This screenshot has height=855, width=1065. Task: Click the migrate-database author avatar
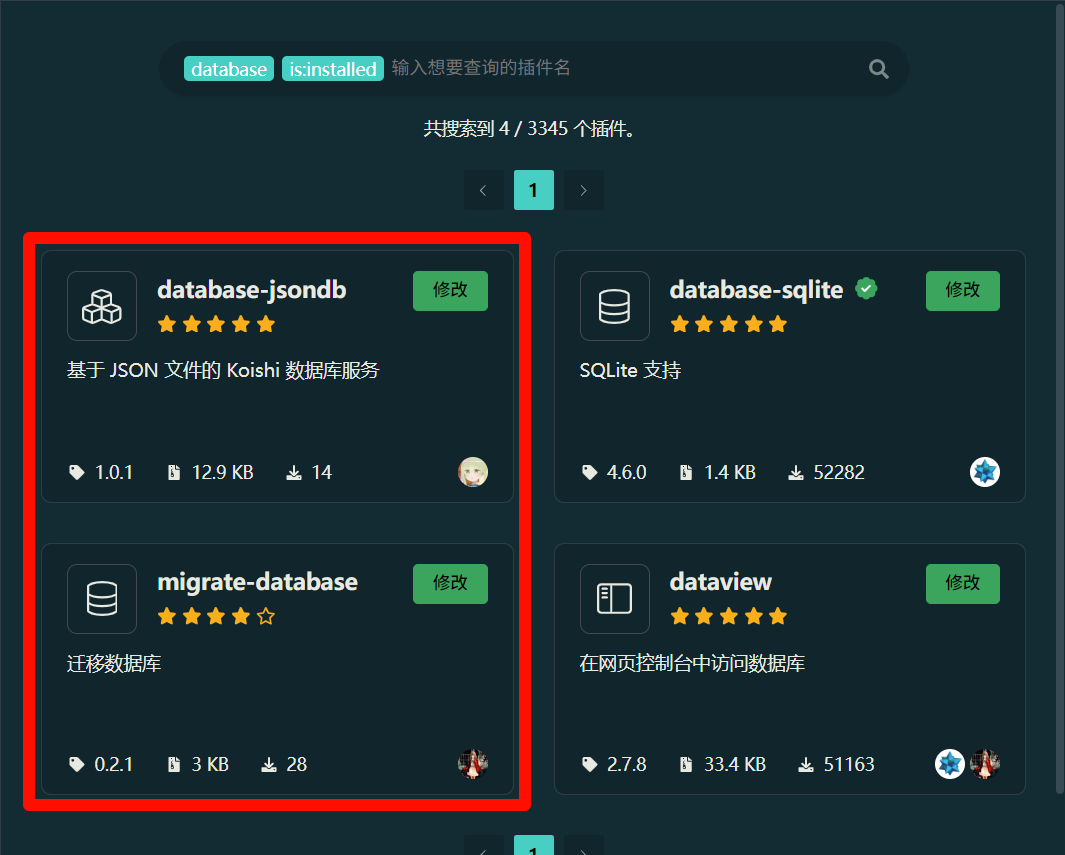[x=473, y=764]
